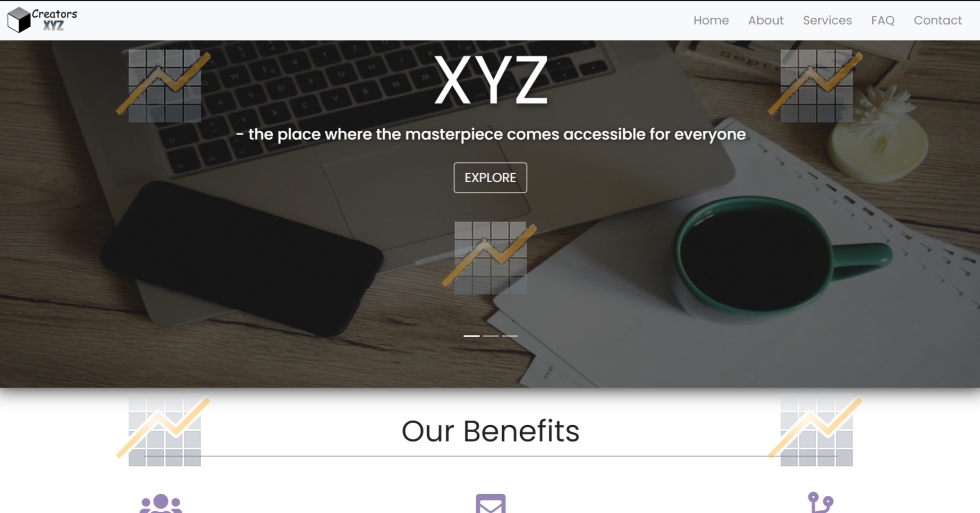Click the EXPLORE button

(490, 177)
